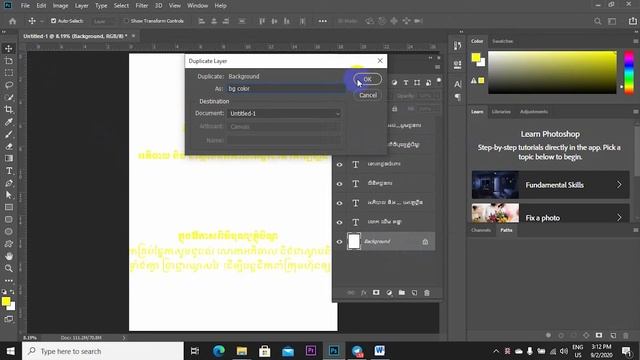Select the Gradient tool
The width and height of the screenshot is (640, 360).
8,158
